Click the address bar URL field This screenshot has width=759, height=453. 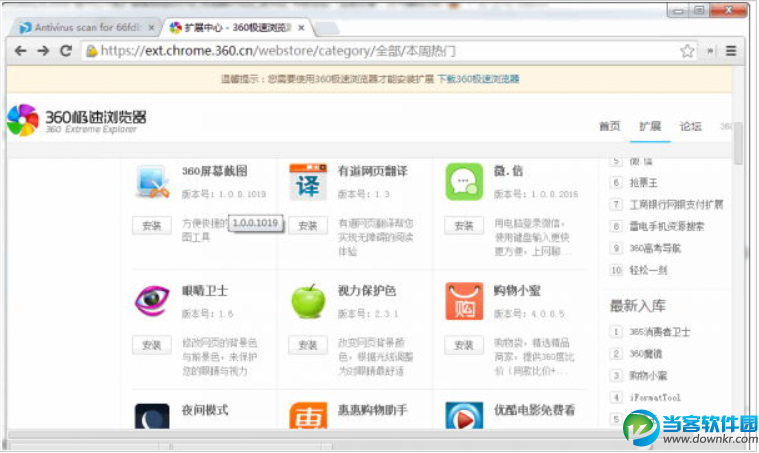coord(390,51)
